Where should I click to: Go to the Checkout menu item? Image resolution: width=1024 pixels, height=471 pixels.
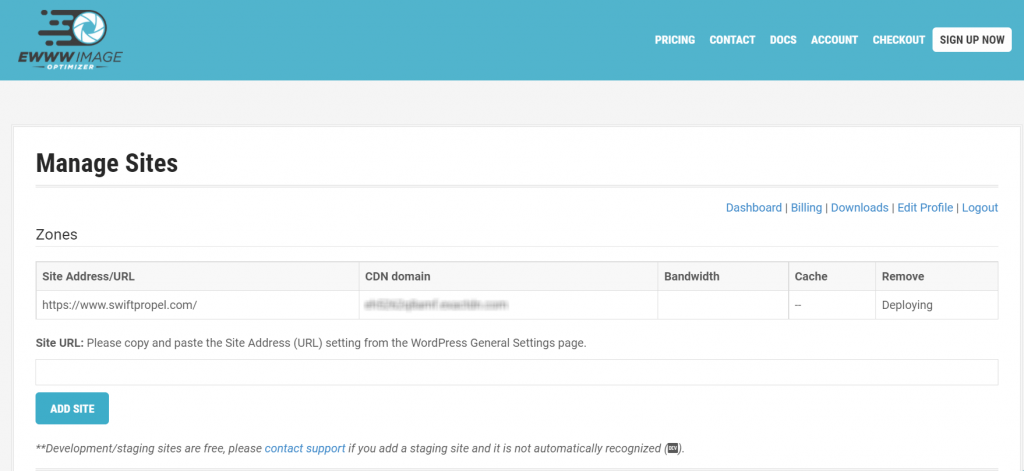coord(899,40)
